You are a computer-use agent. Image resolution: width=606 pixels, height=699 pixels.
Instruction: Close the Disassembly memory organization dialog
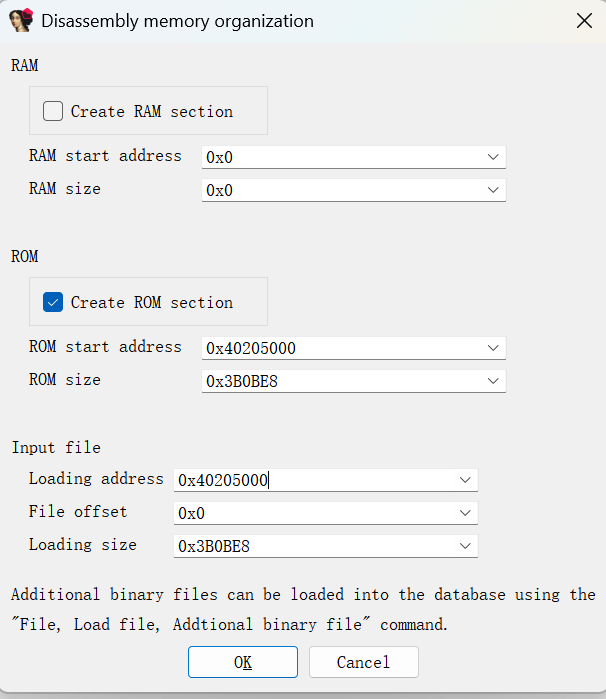tap(583, 20)
